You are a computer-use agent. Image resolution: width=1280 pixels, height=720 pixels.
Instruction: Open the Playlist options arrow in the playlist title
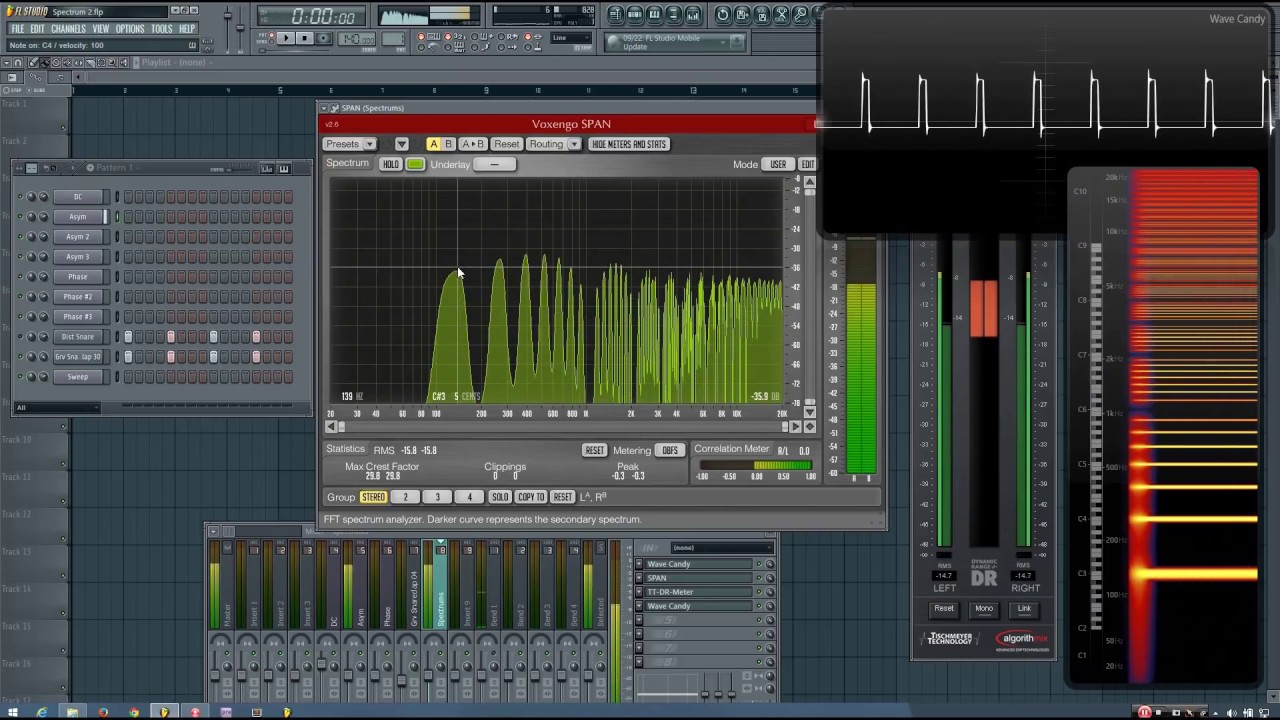[135, 62]
